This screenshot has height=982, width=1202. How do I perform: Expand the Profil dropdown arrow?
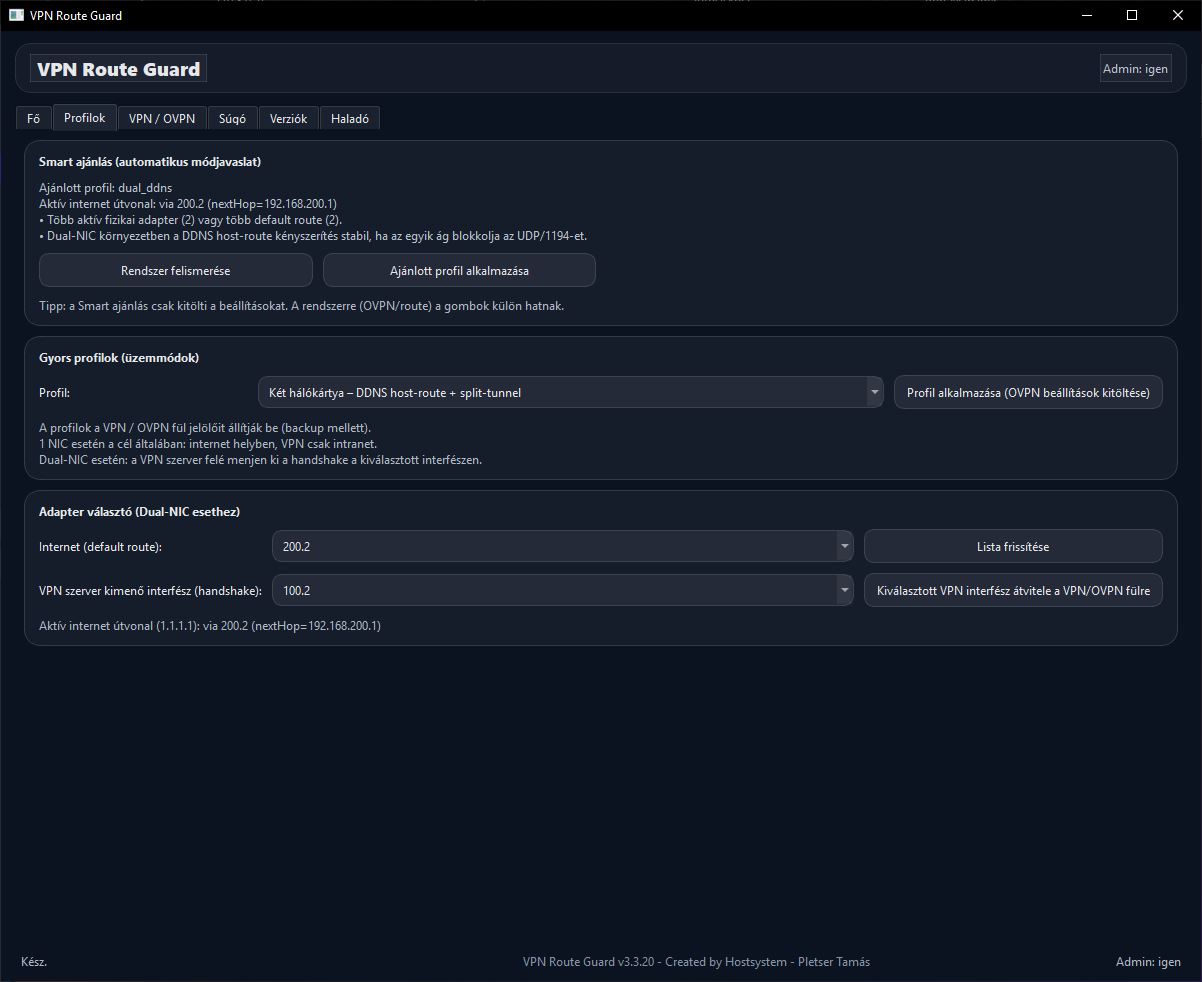[875, 392]
